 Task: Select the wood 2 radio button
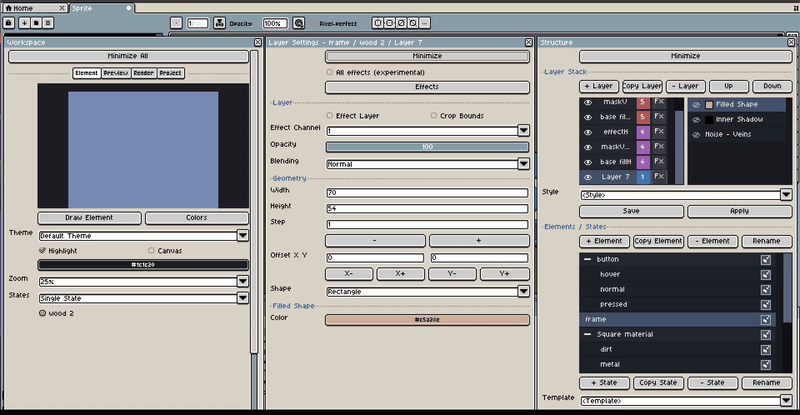click(x=42, y=313)
